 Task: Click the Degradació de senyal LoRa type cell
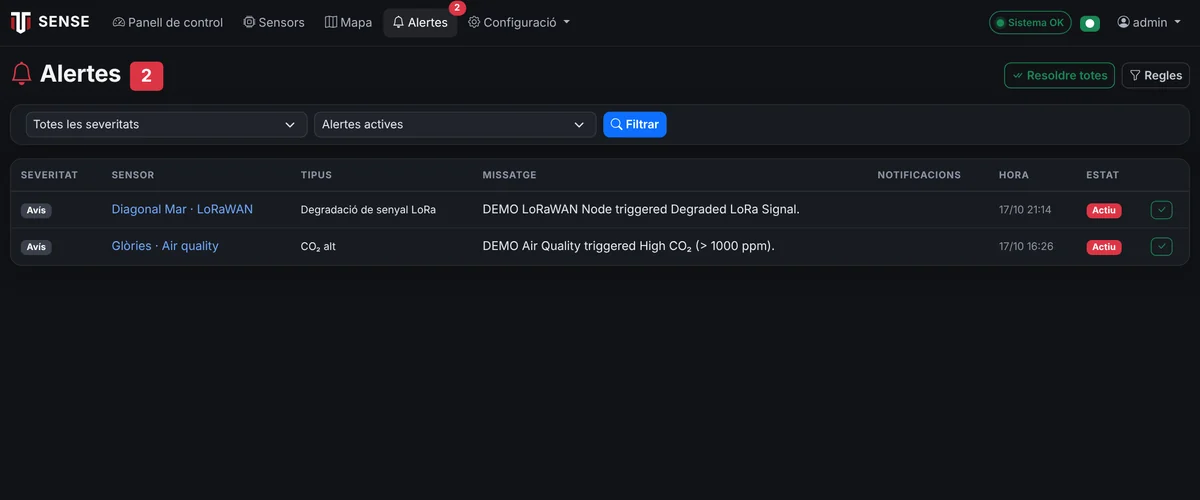(368, 210)
